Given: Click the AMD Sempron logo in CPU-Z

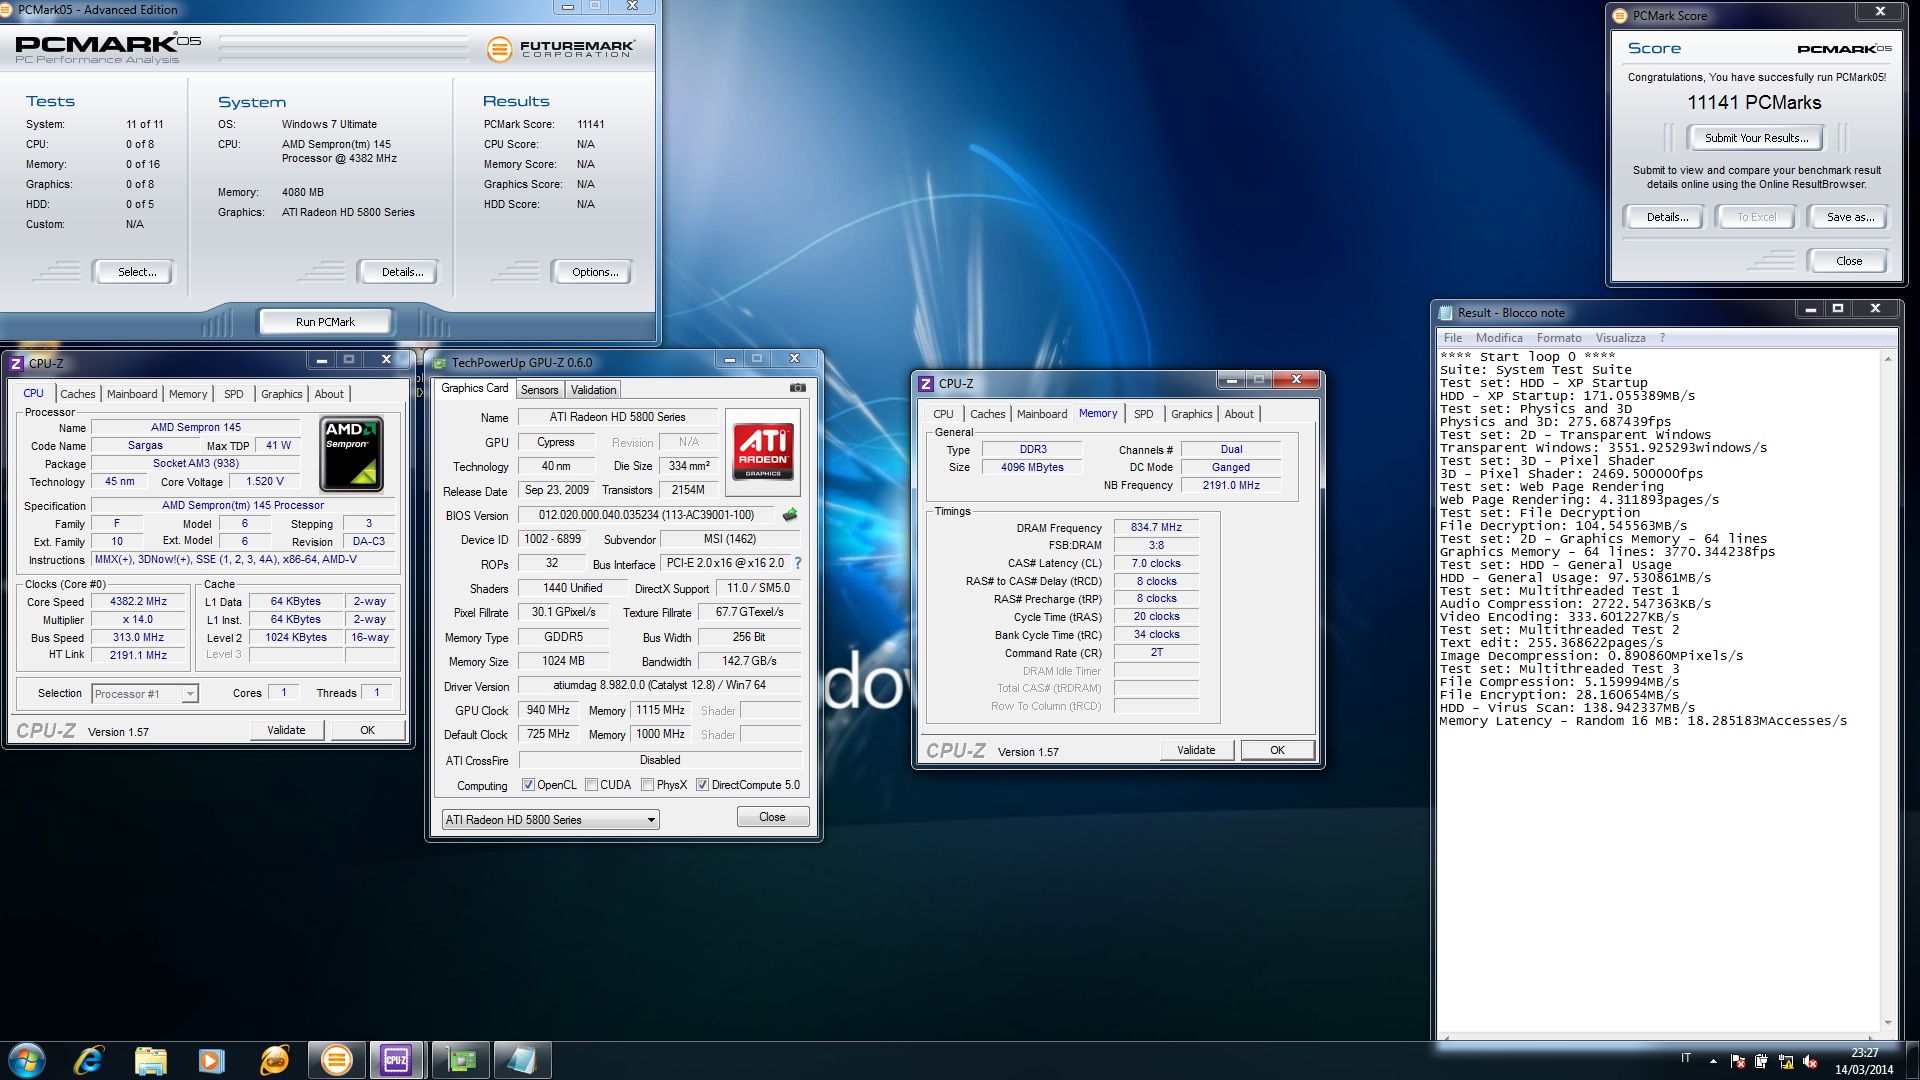Looking at the screenshot, I should (x=351, y=454).
